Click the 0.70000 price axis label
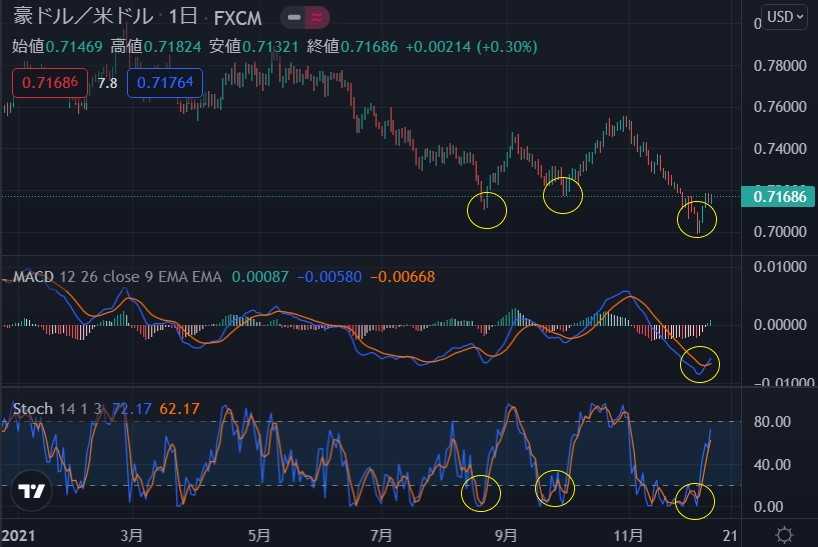Image resolution: width=818 pixels, height=547 pixels. coord(780,232)
